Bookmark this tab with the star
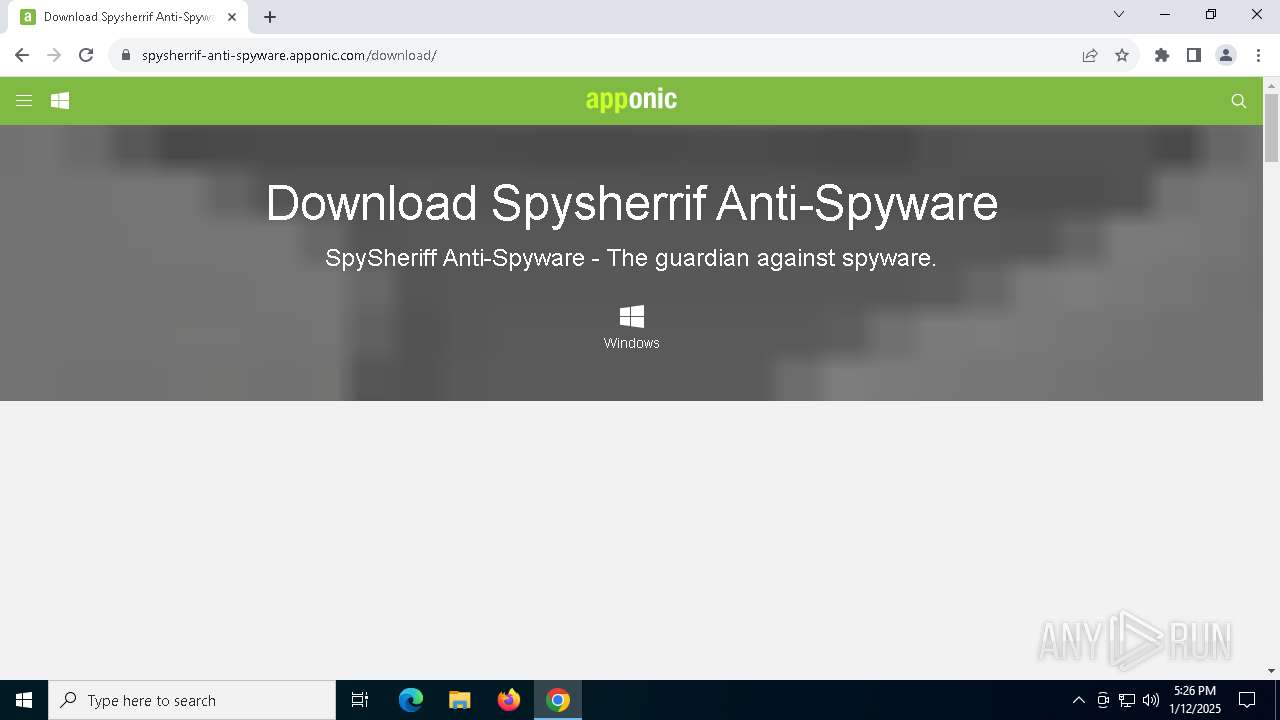Viewport: 1280px width, 720px height. (x=1122, y=55)
